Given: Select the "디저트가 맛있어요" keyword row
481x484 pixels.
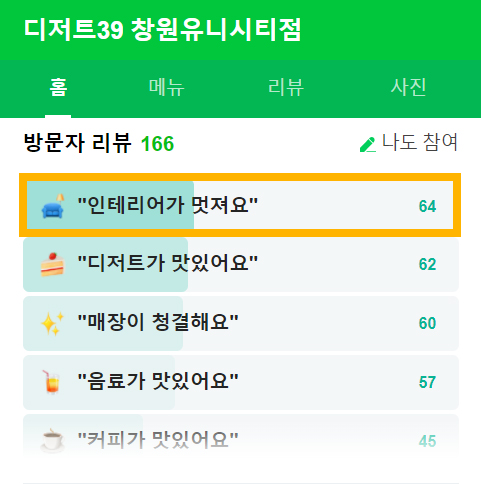Looking at the screenshot, I should (241, 265).
